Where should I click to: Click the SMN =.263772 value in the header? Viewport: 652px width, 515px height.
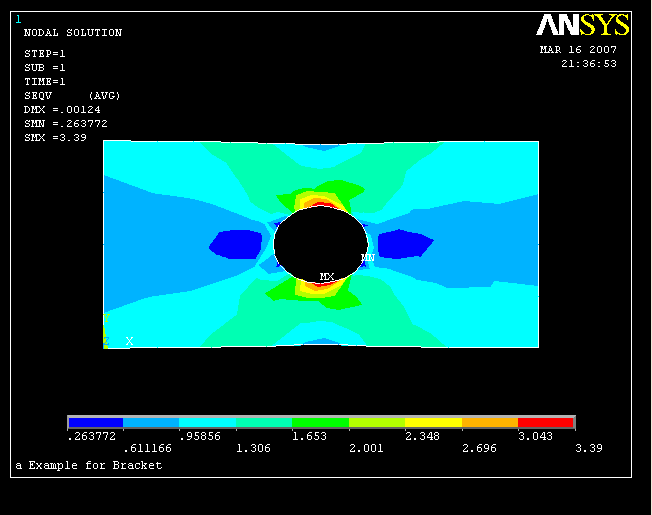point(66,123)
